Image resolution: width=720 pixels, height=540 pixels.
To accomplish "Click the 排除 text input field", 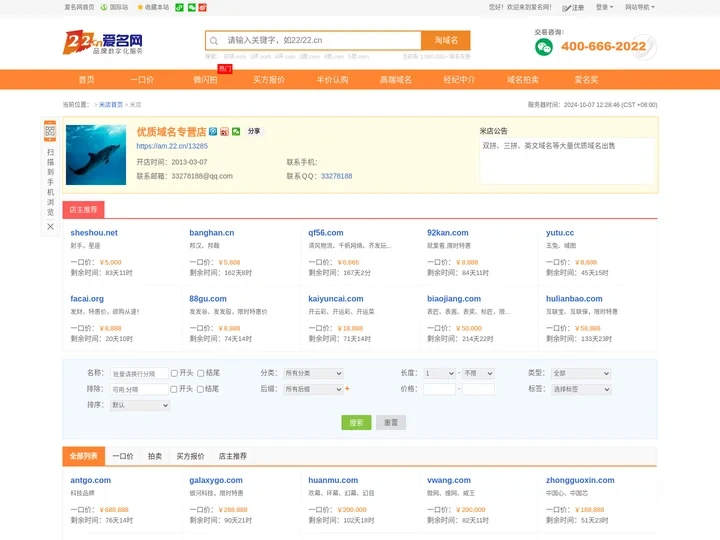I will pyautogui.click(x=139, y=389).
